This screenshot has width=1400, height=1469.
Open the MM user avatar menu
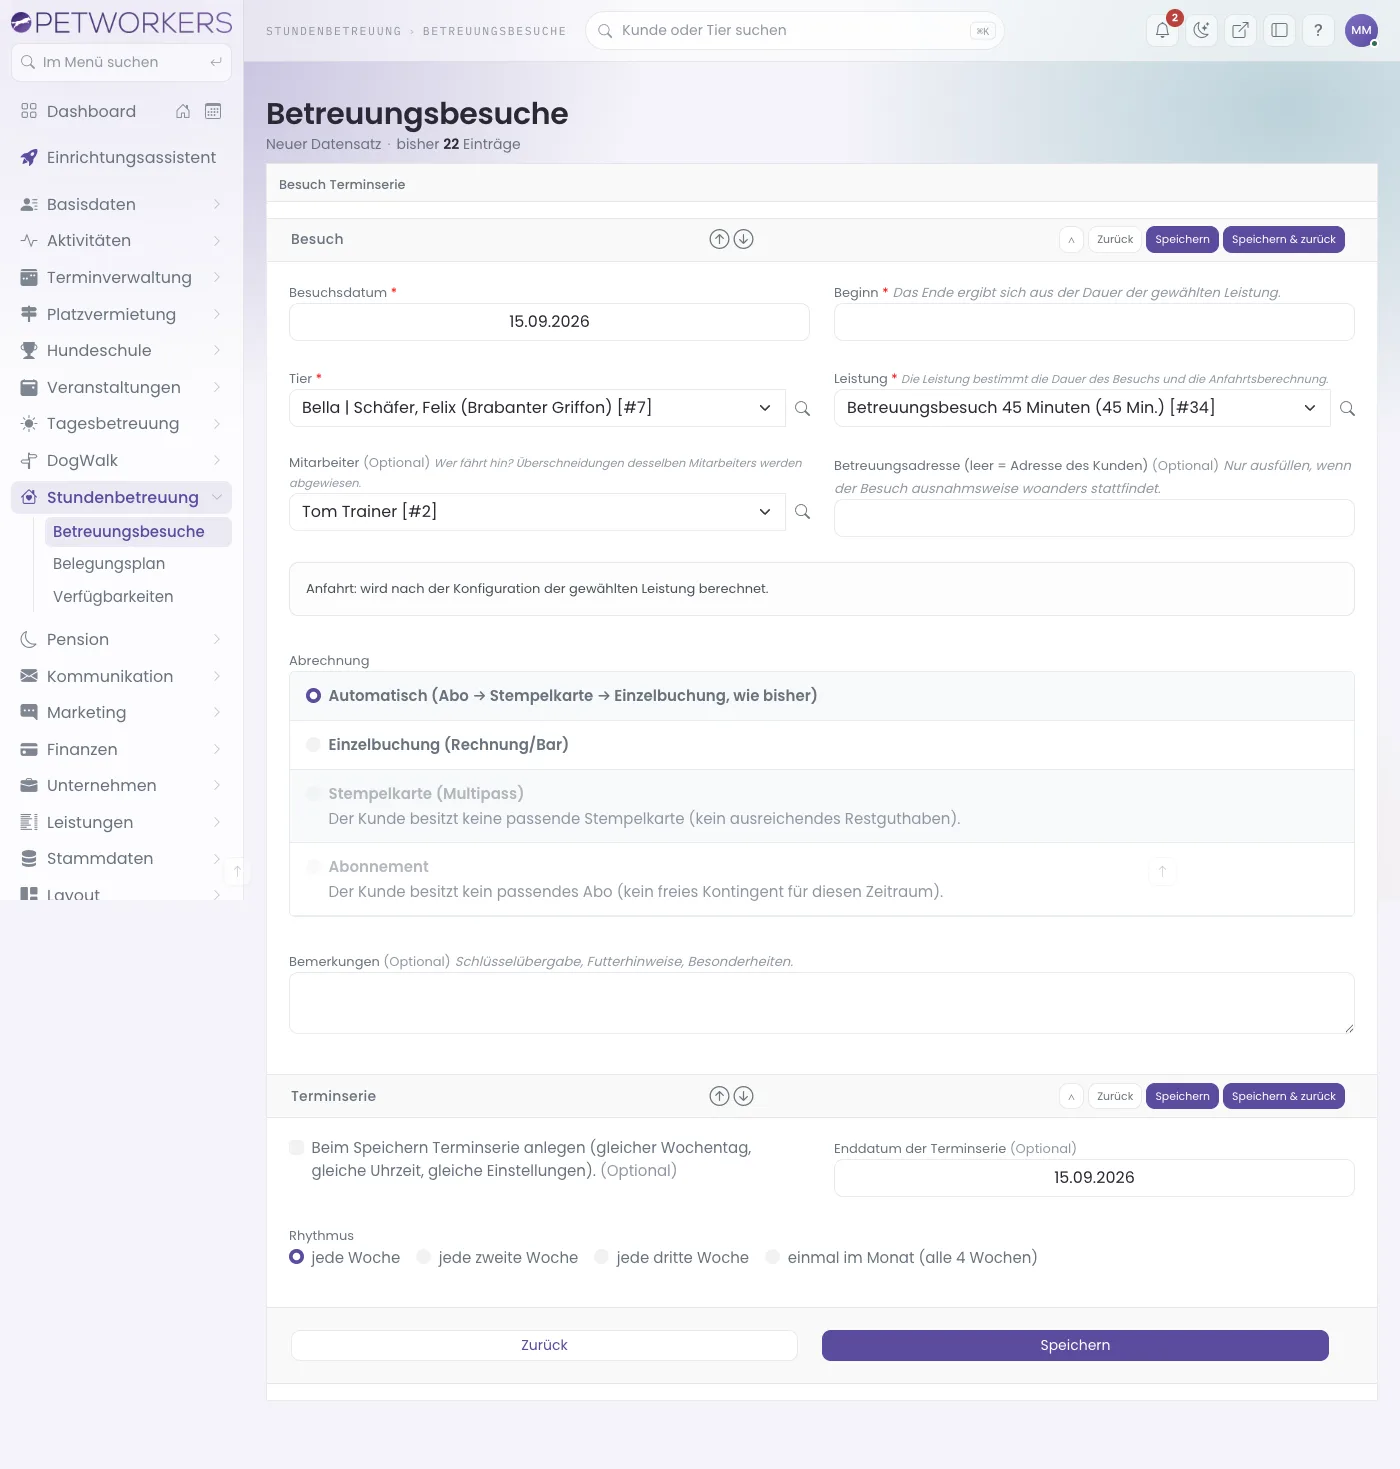[x=1361, y=30]
